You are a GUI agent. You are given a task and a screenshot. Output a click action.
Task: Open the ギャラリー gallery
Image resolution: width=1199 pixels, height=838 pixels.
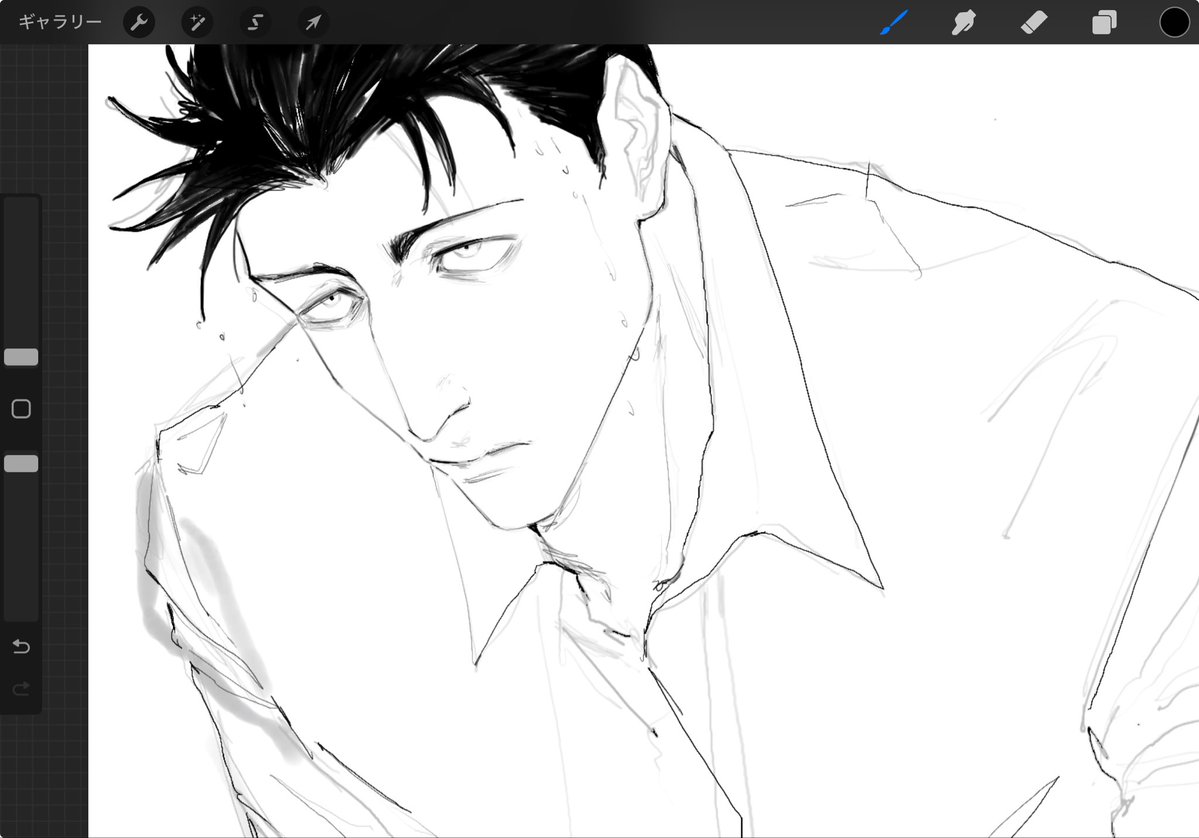coord(60,22)
